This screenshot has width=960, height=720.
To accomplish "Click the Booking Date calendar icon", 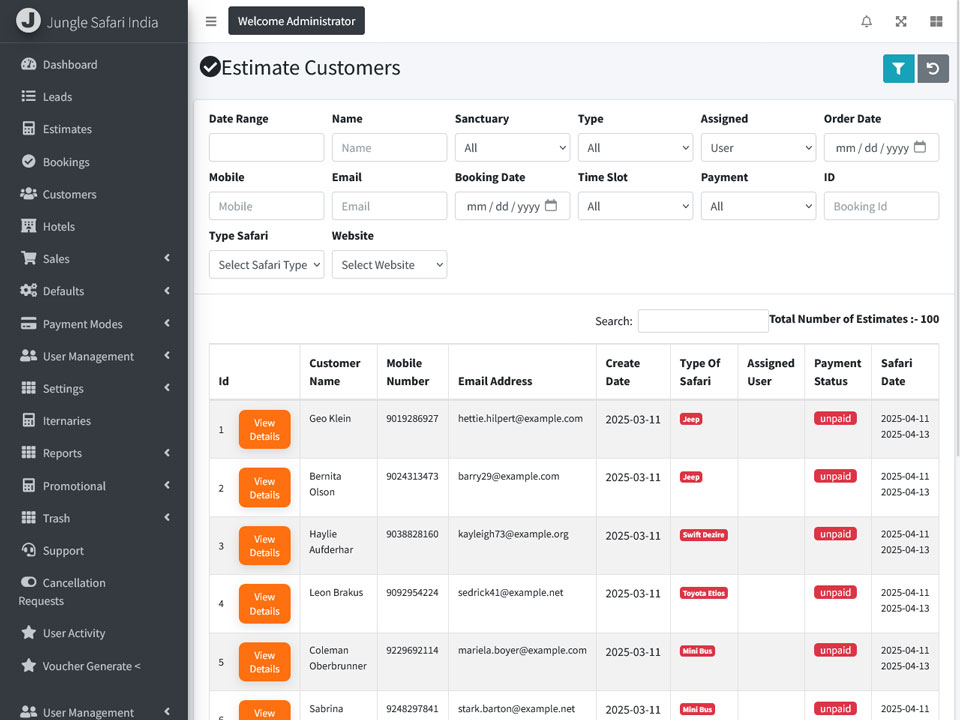I will pos(551,205).
